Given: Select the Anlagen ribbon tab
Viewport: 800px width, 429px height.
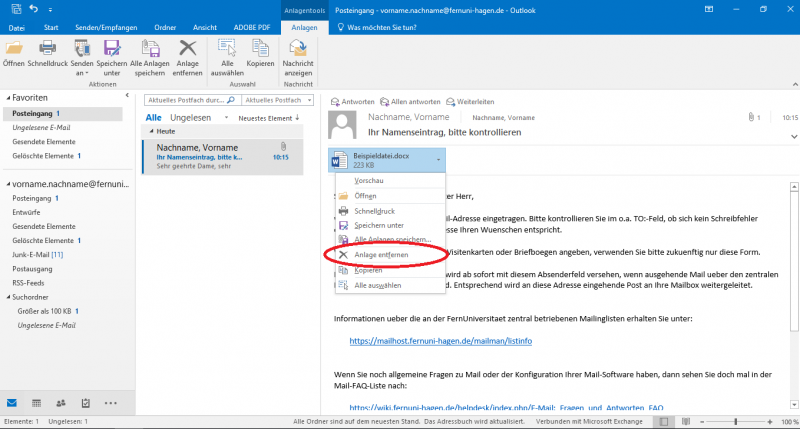Looking at the screenshot, I should [x=304, y=28].
